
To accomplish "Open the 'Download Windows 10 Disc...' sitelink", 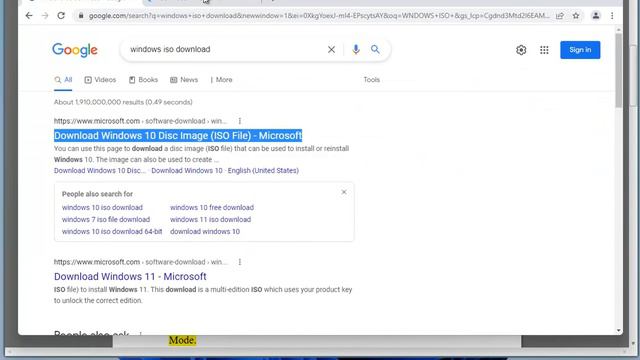I will 100,171.
